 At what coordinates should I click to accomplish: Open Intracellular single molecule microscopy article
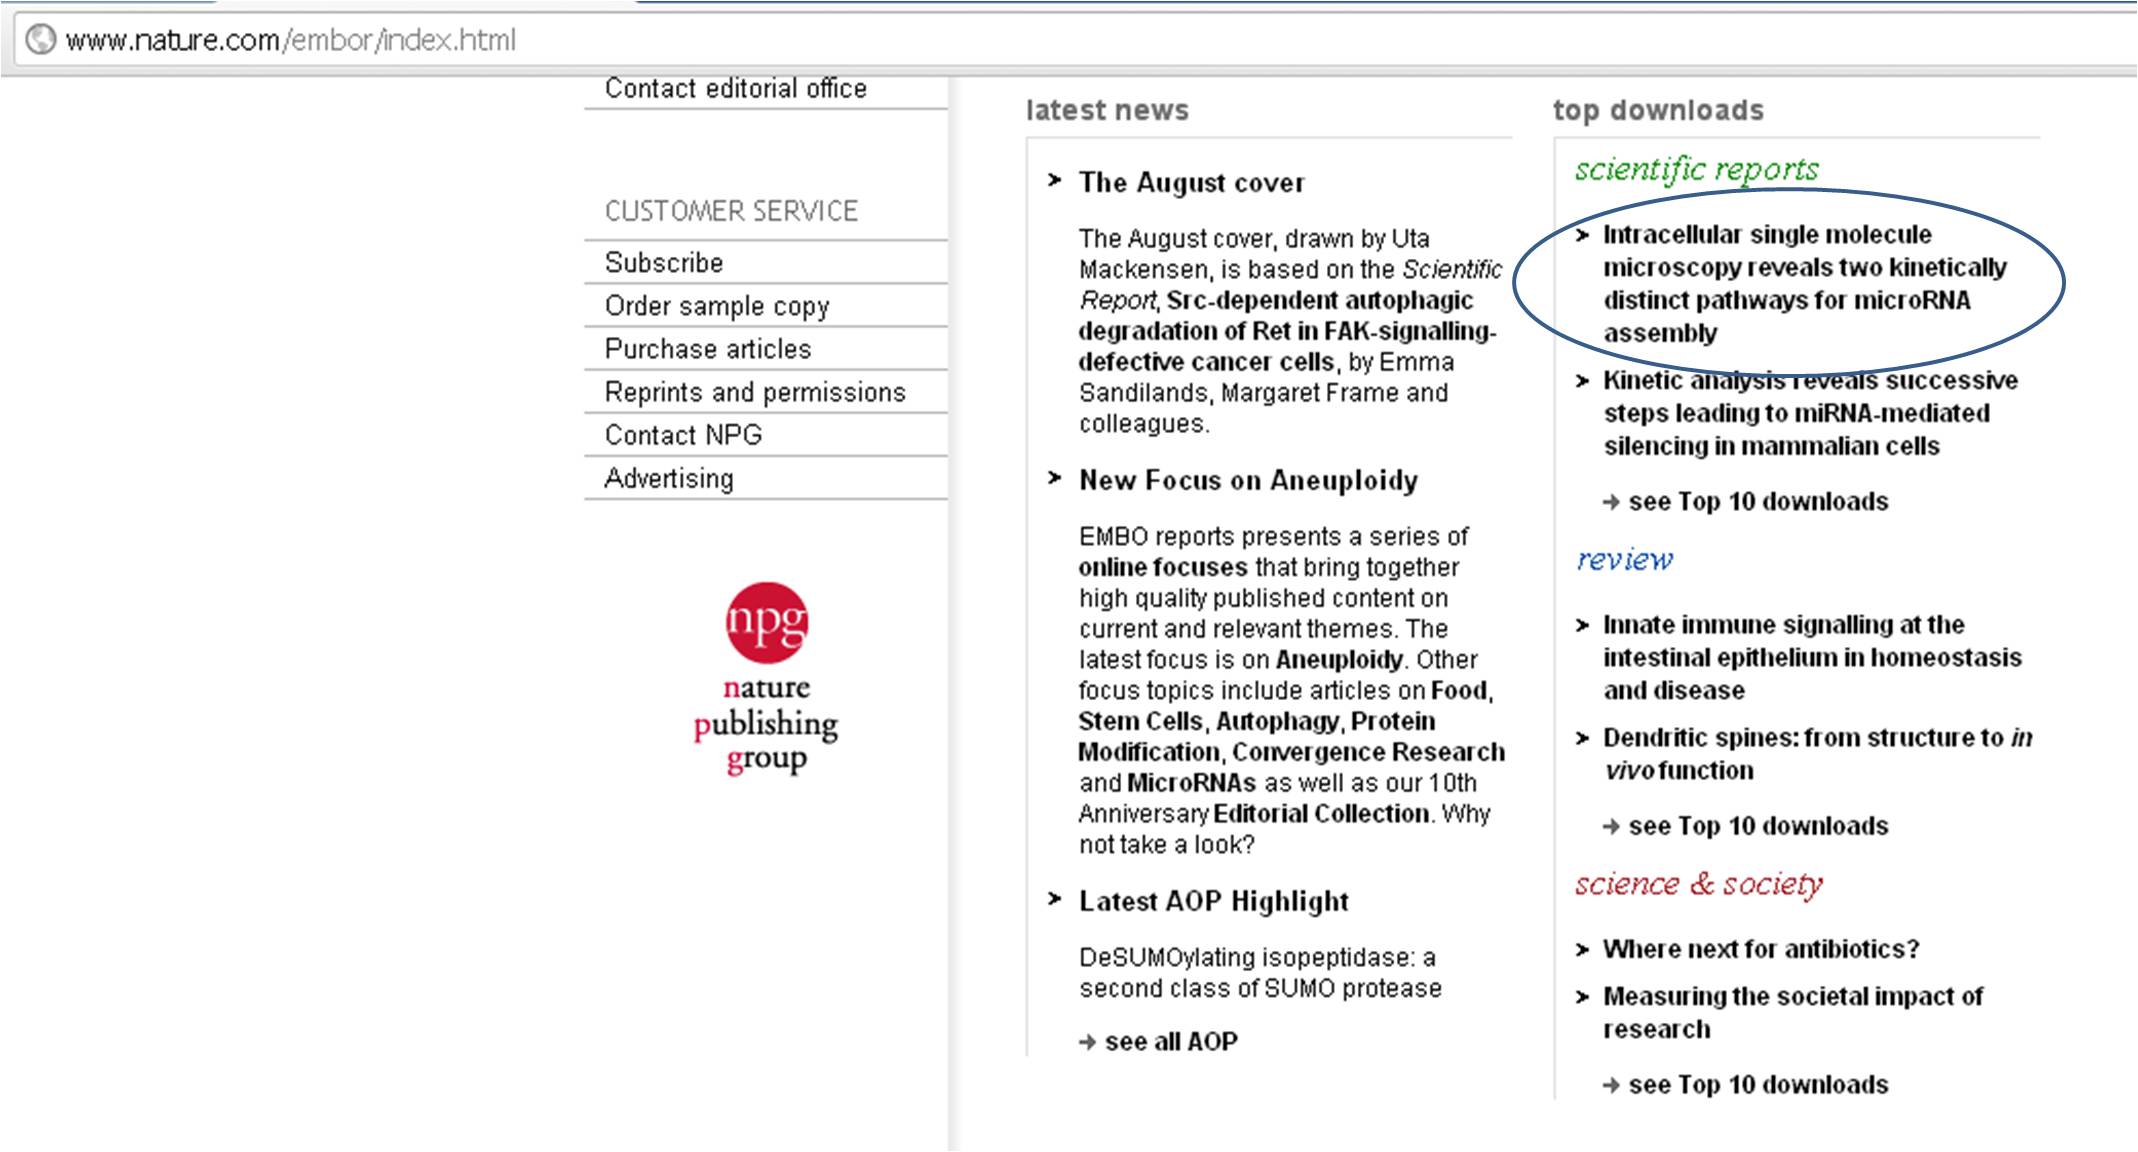point(1786,284)
